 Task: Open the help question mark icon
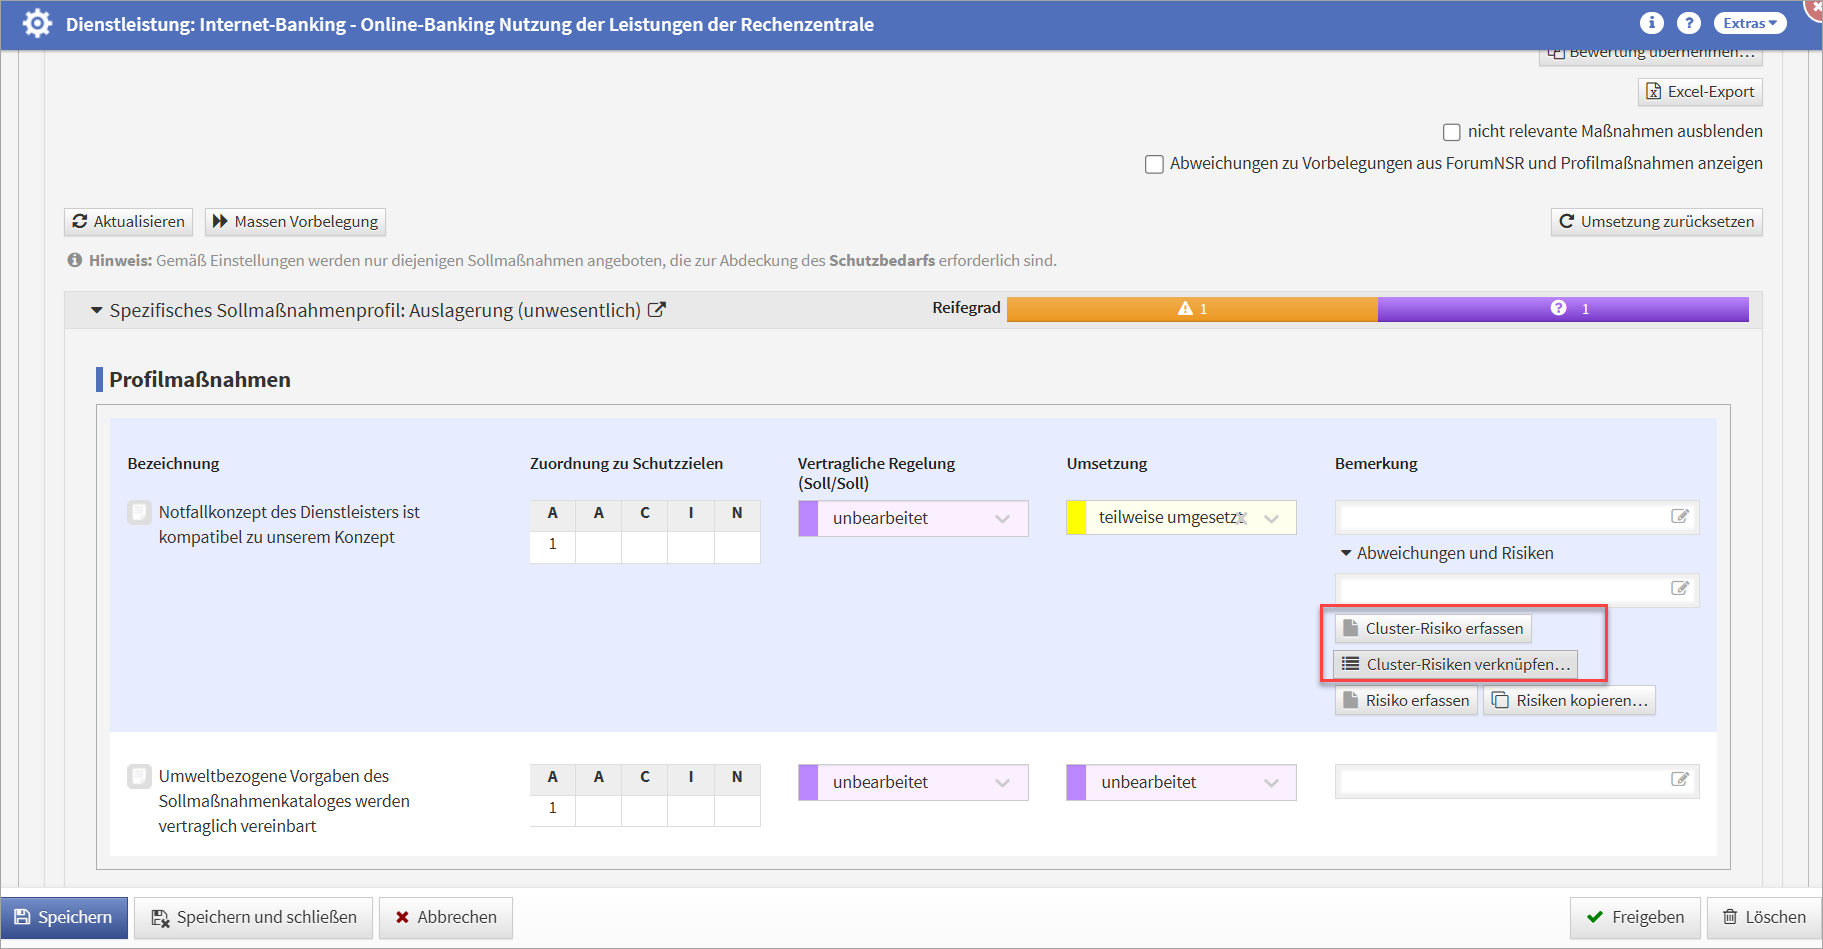[1688, 23]
